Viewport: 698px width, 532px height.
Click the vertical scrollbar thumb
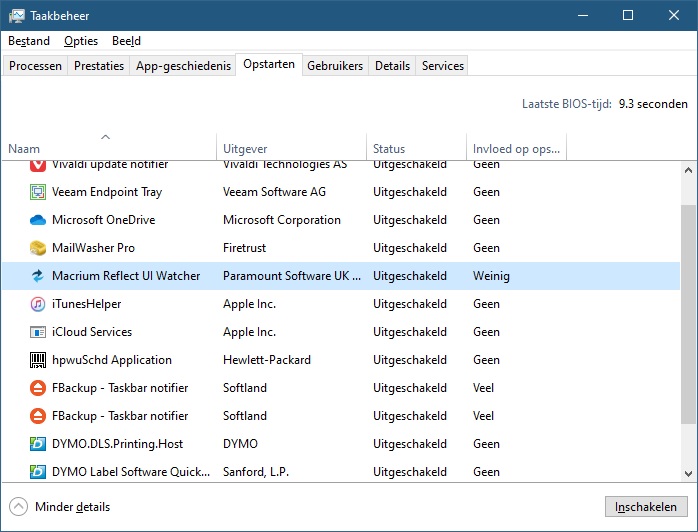[x=688, y=314]
